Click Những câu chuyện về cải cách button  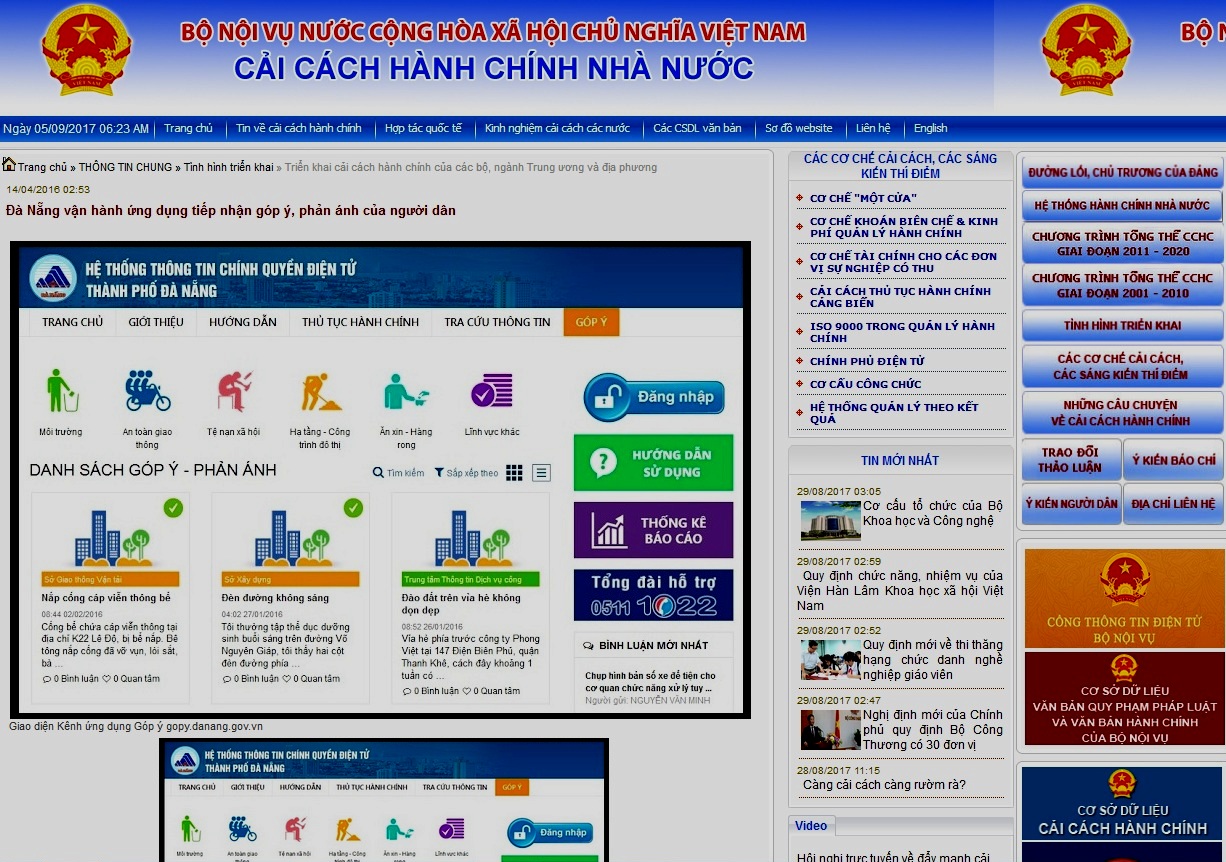click(x=1122, y=412)
